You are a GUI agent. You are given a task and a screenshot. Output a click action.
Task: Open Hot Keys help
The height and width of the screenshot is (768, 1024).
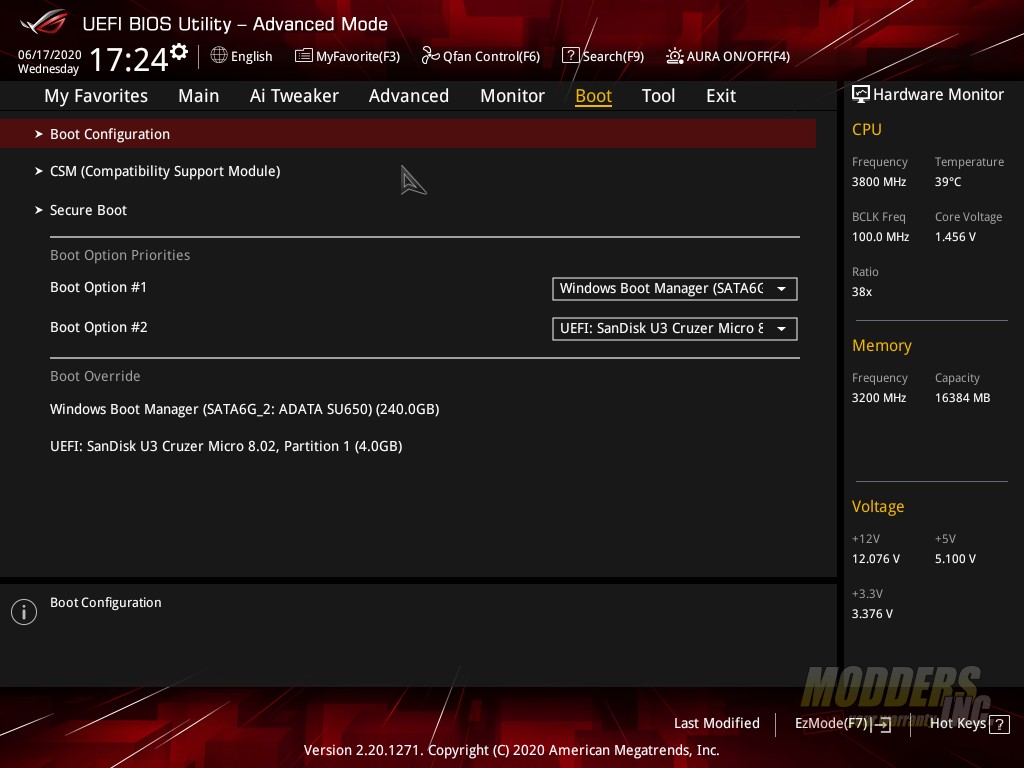(x=969, y=724)
